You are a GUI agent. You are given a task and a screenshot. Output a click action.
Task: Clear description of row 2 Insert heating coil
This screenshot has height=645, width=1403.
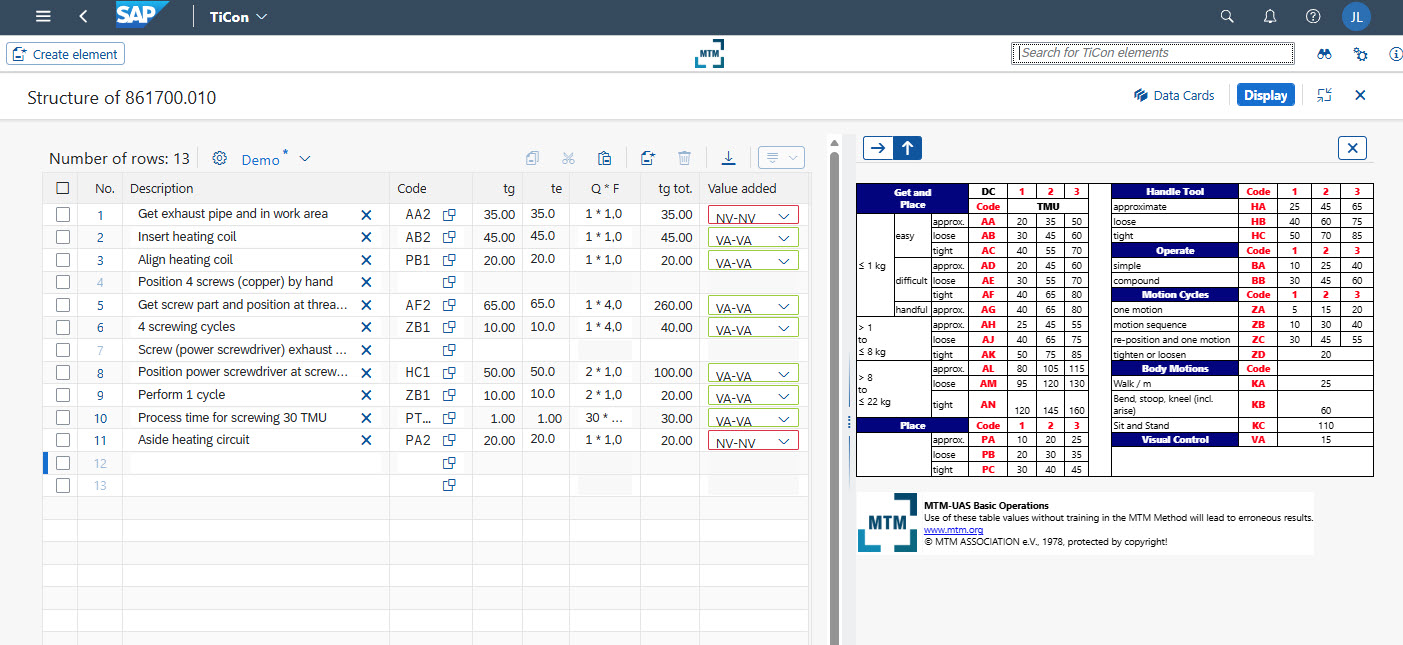click(x=366, y=237)
